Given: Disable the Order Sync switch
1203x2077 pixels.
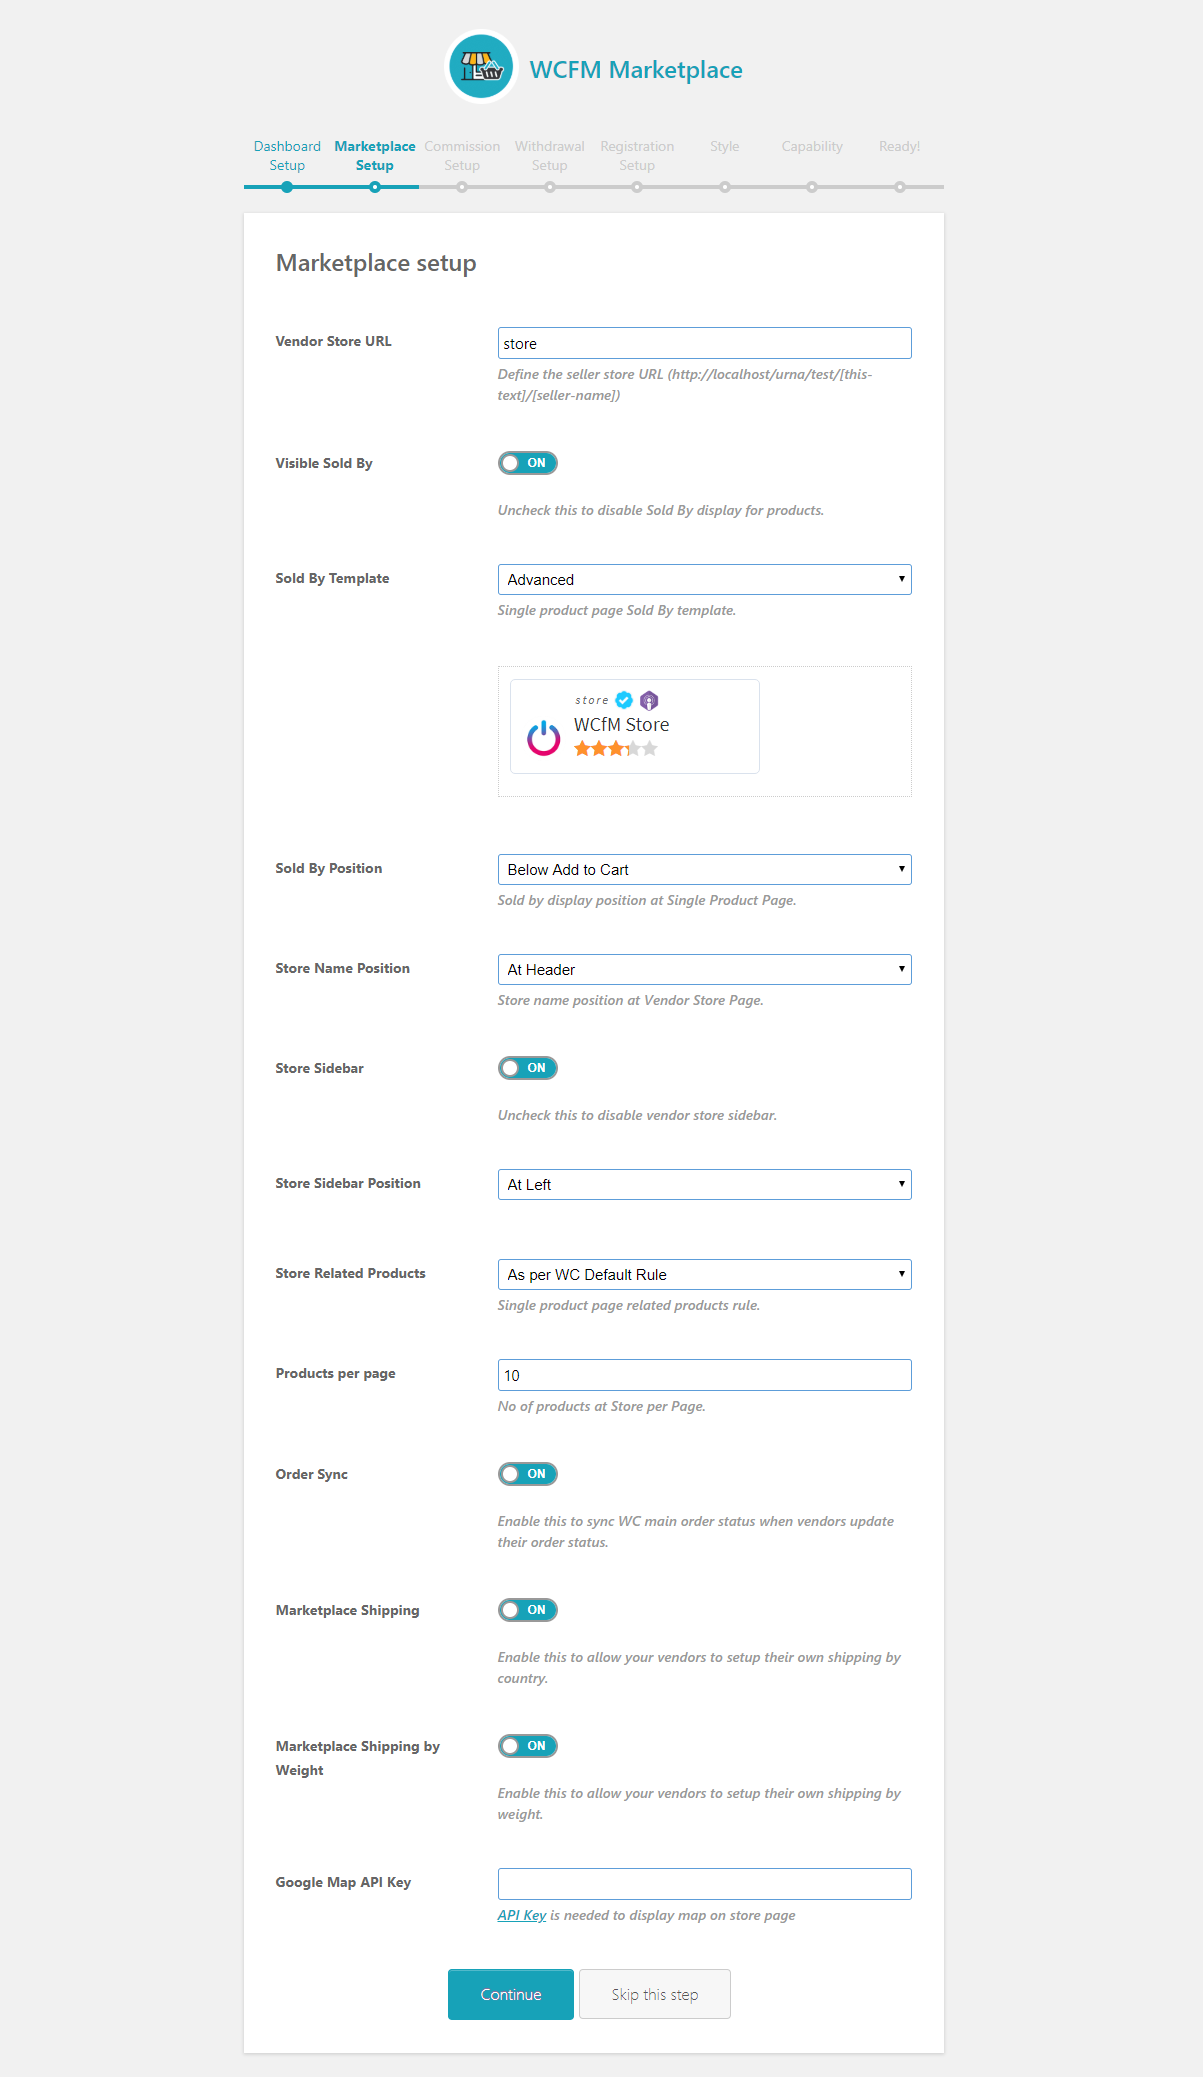Looking at the screenshot, I should (x=528, y=1474).
